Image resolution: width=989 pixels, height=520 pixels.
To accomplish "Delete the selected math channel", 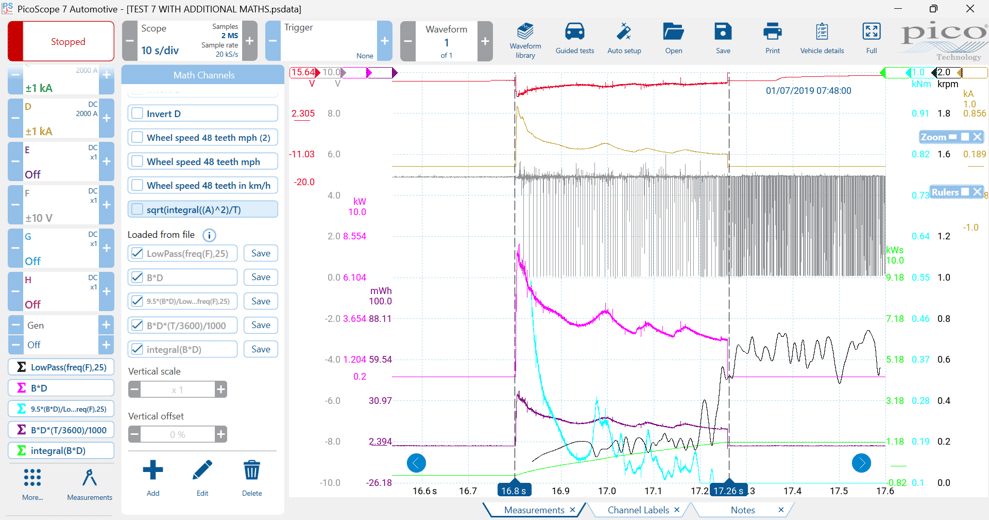I will point(252,478).
